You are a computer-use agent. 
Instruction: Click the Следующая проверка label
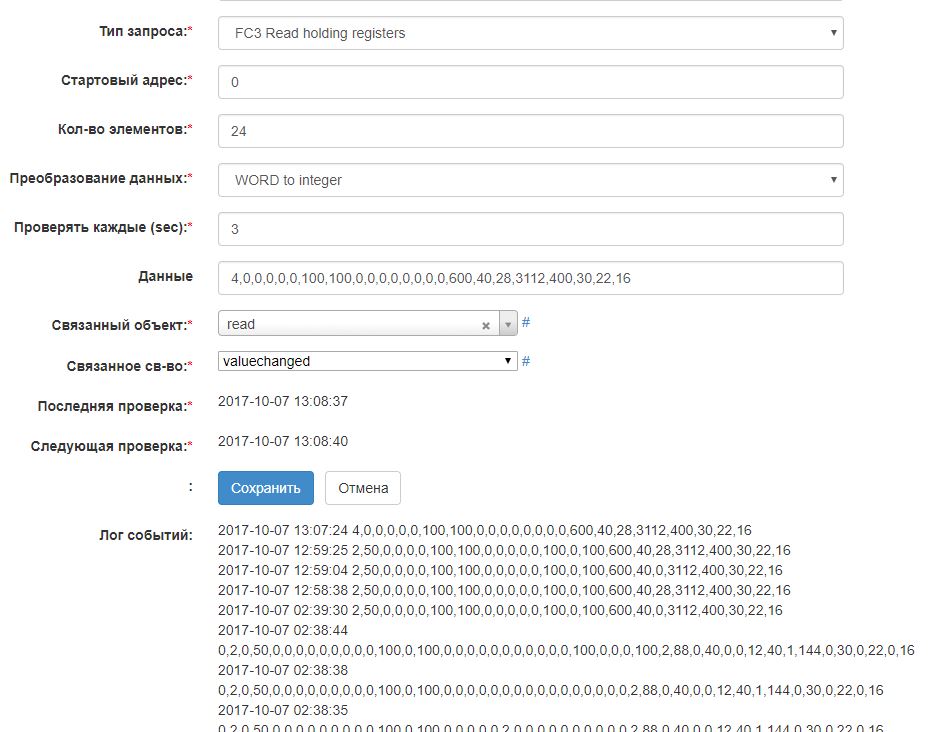[x=112, y=446]
